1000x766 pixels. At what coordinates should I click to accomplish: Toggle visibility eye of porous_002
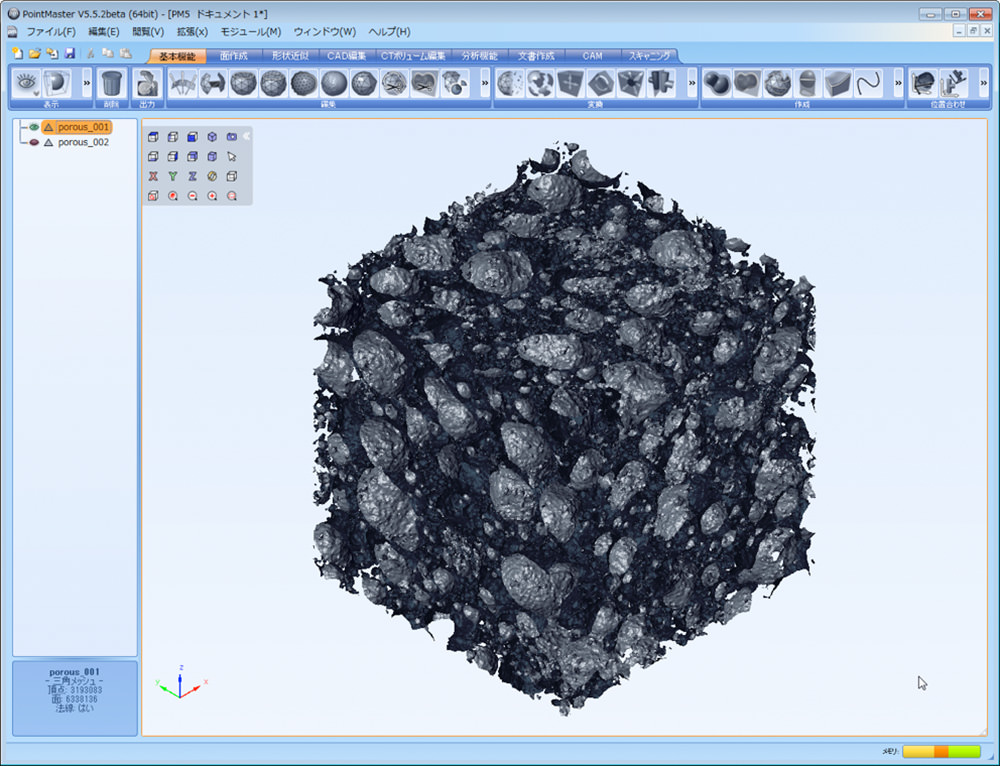34,142
